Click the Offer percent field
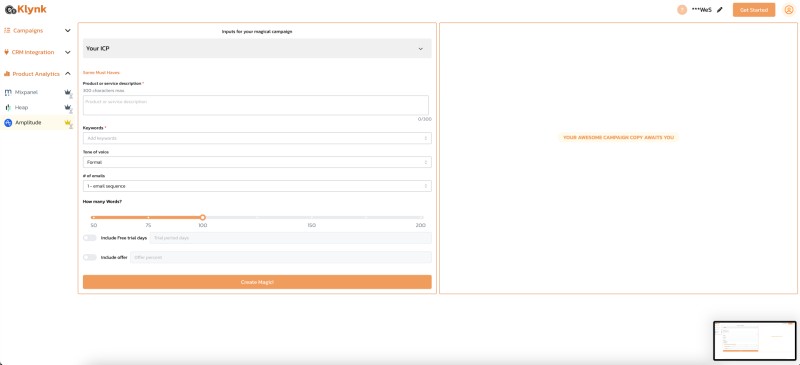This screenshot has height=365, width=800. point(281,257)
